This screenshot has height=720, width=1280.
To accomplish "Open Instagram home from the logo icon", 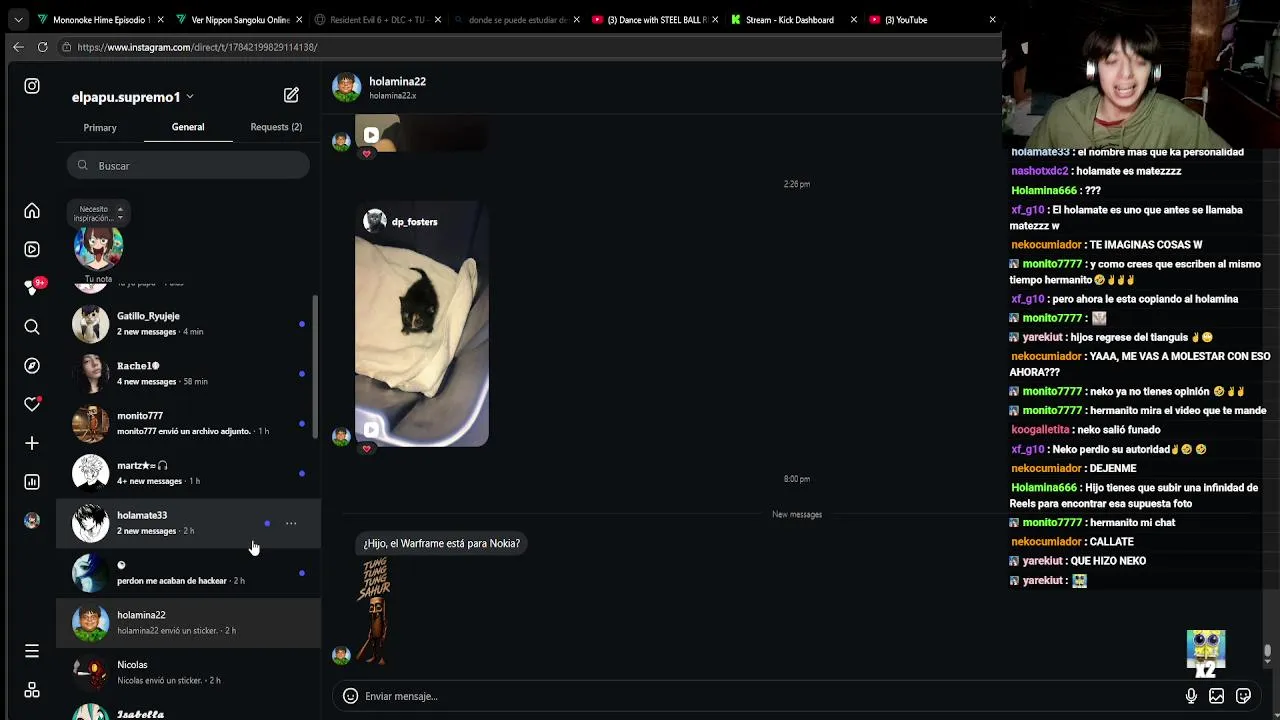I will click(32, 86).
